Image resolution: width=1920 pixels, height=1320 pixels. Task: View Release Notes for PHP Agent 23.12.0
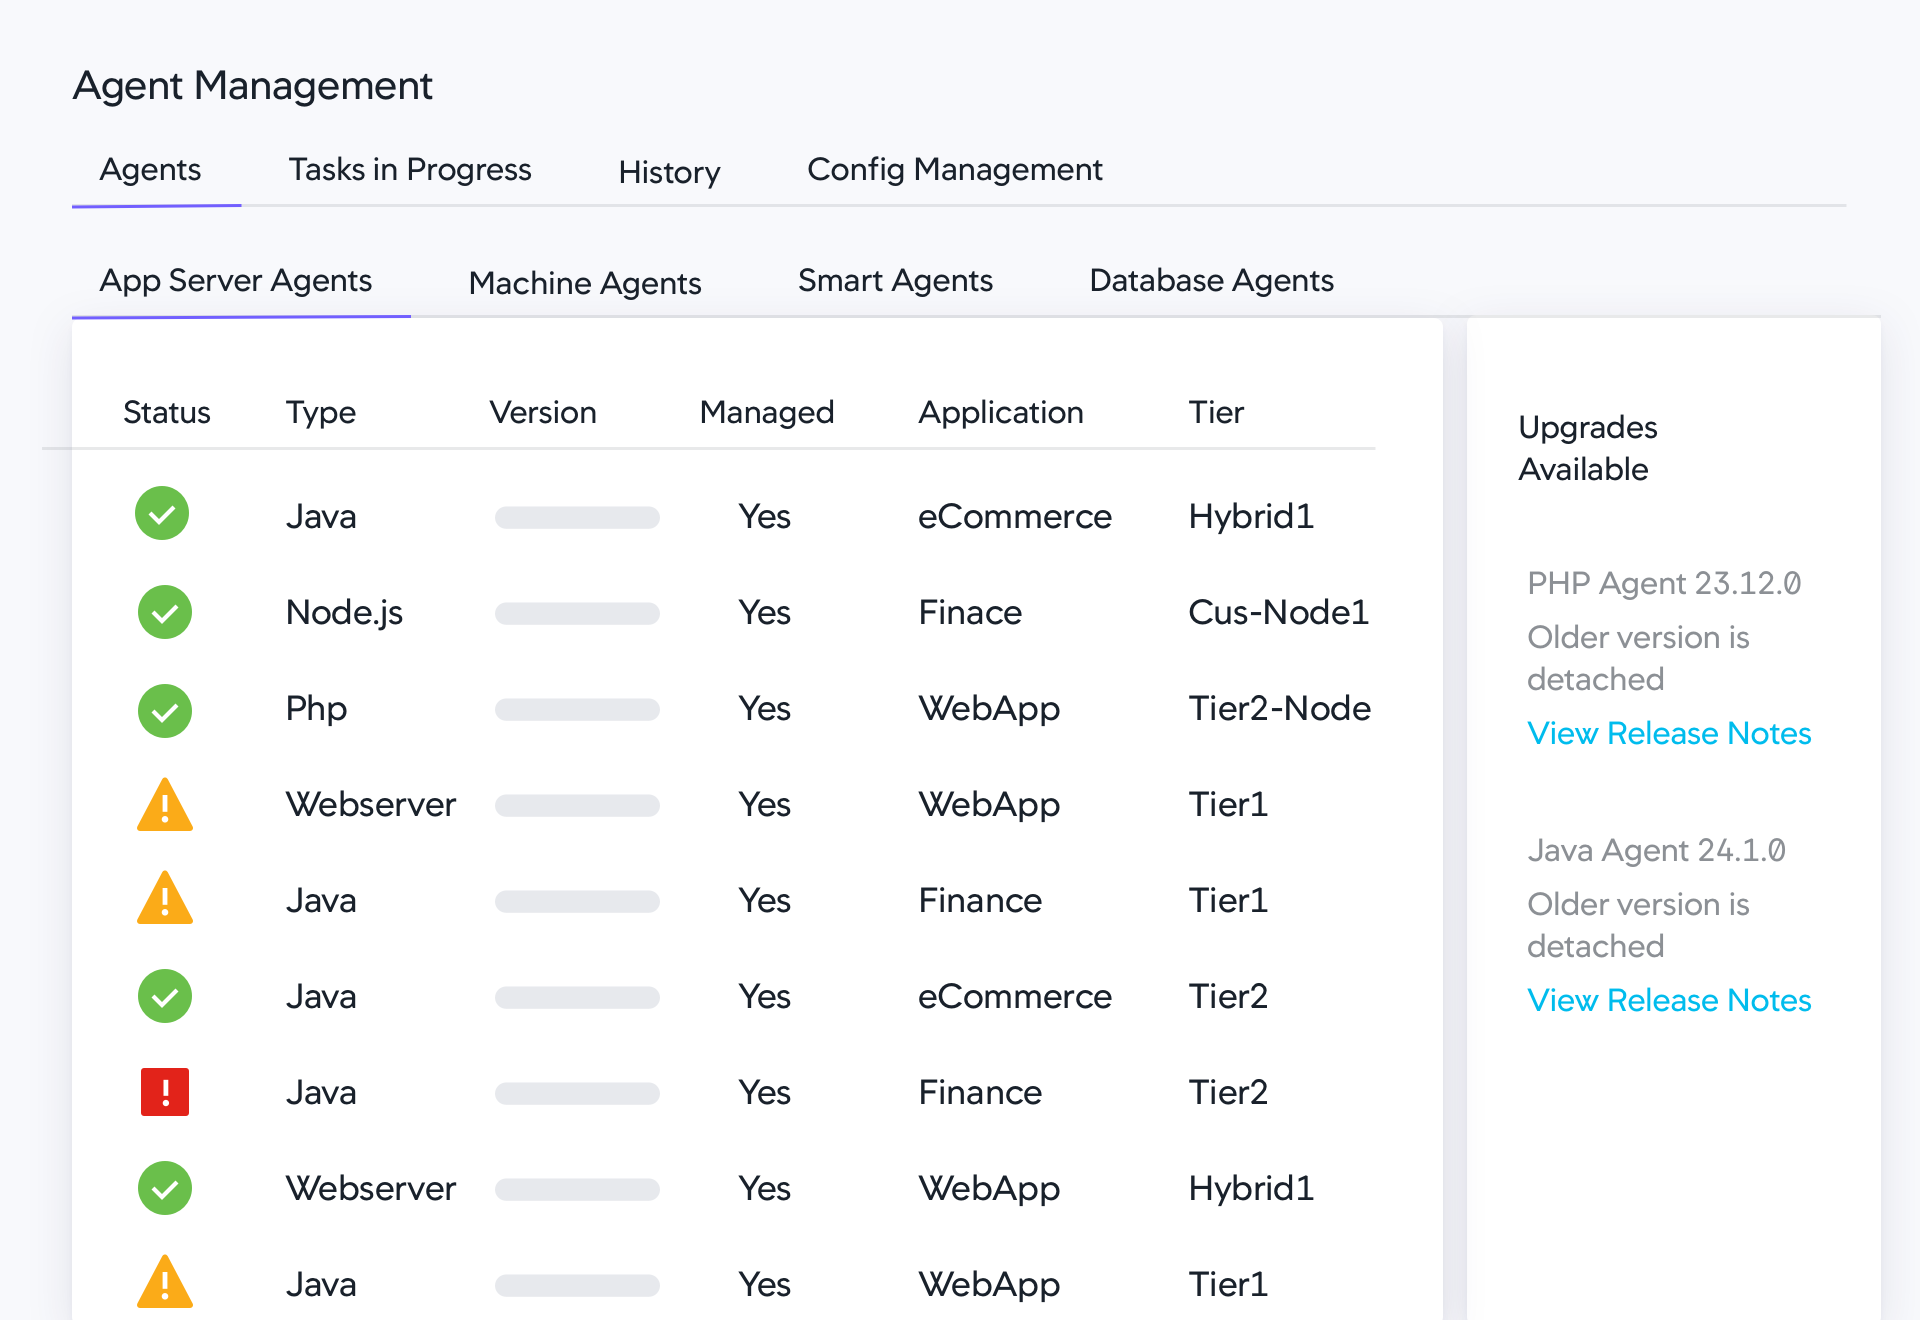coord(1669,734)
